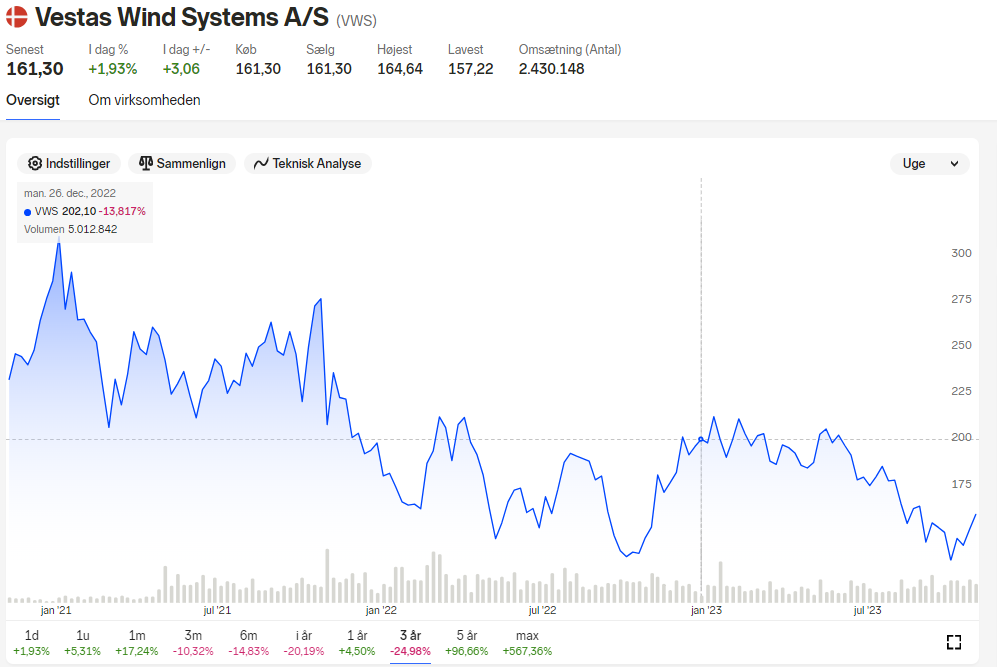Viewport: 997px width, 667px height.
Task: Click the blue data point marker on chart line
Action: point(701,439)
